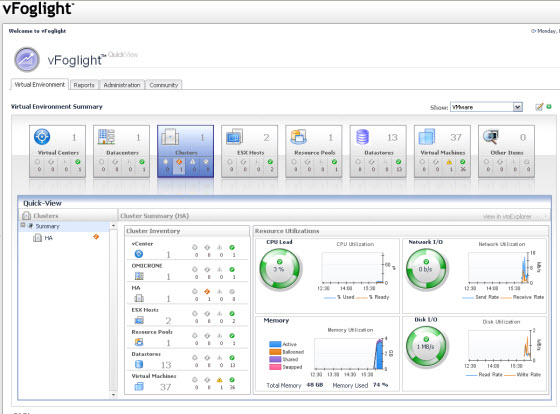Click the Datastores icon in Cluster Inventory
The image size is (560, 414).
pos(139,364)
